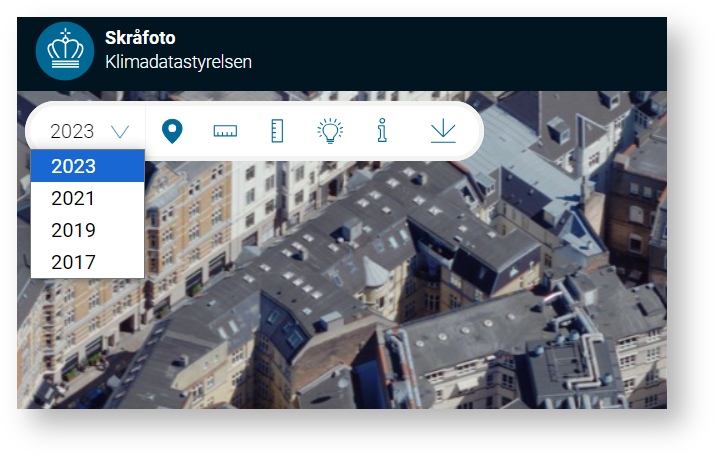Click the Skråfoto title text
This screenshot has height=457, width=715.
pyautogui.click(x=140, y=39)
